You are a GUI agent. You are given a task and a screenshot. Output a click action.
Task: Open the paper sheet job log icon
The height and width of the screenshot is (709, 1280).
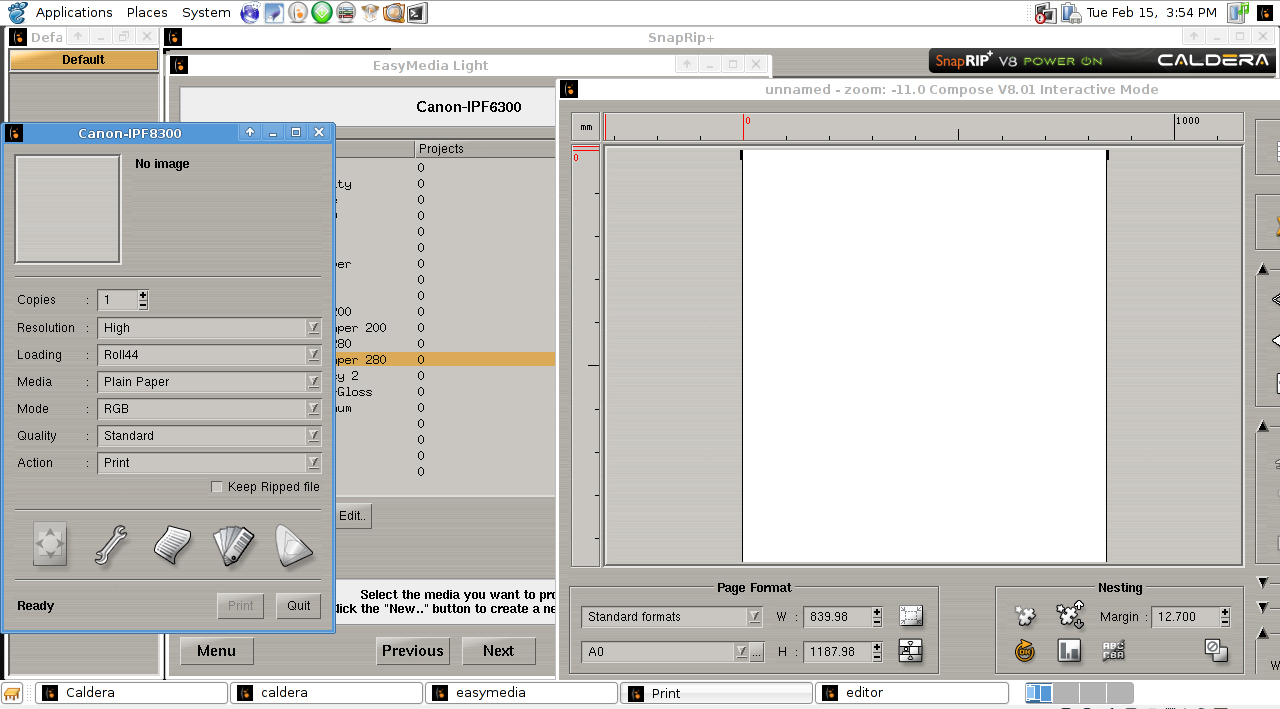tap(172, 545)
